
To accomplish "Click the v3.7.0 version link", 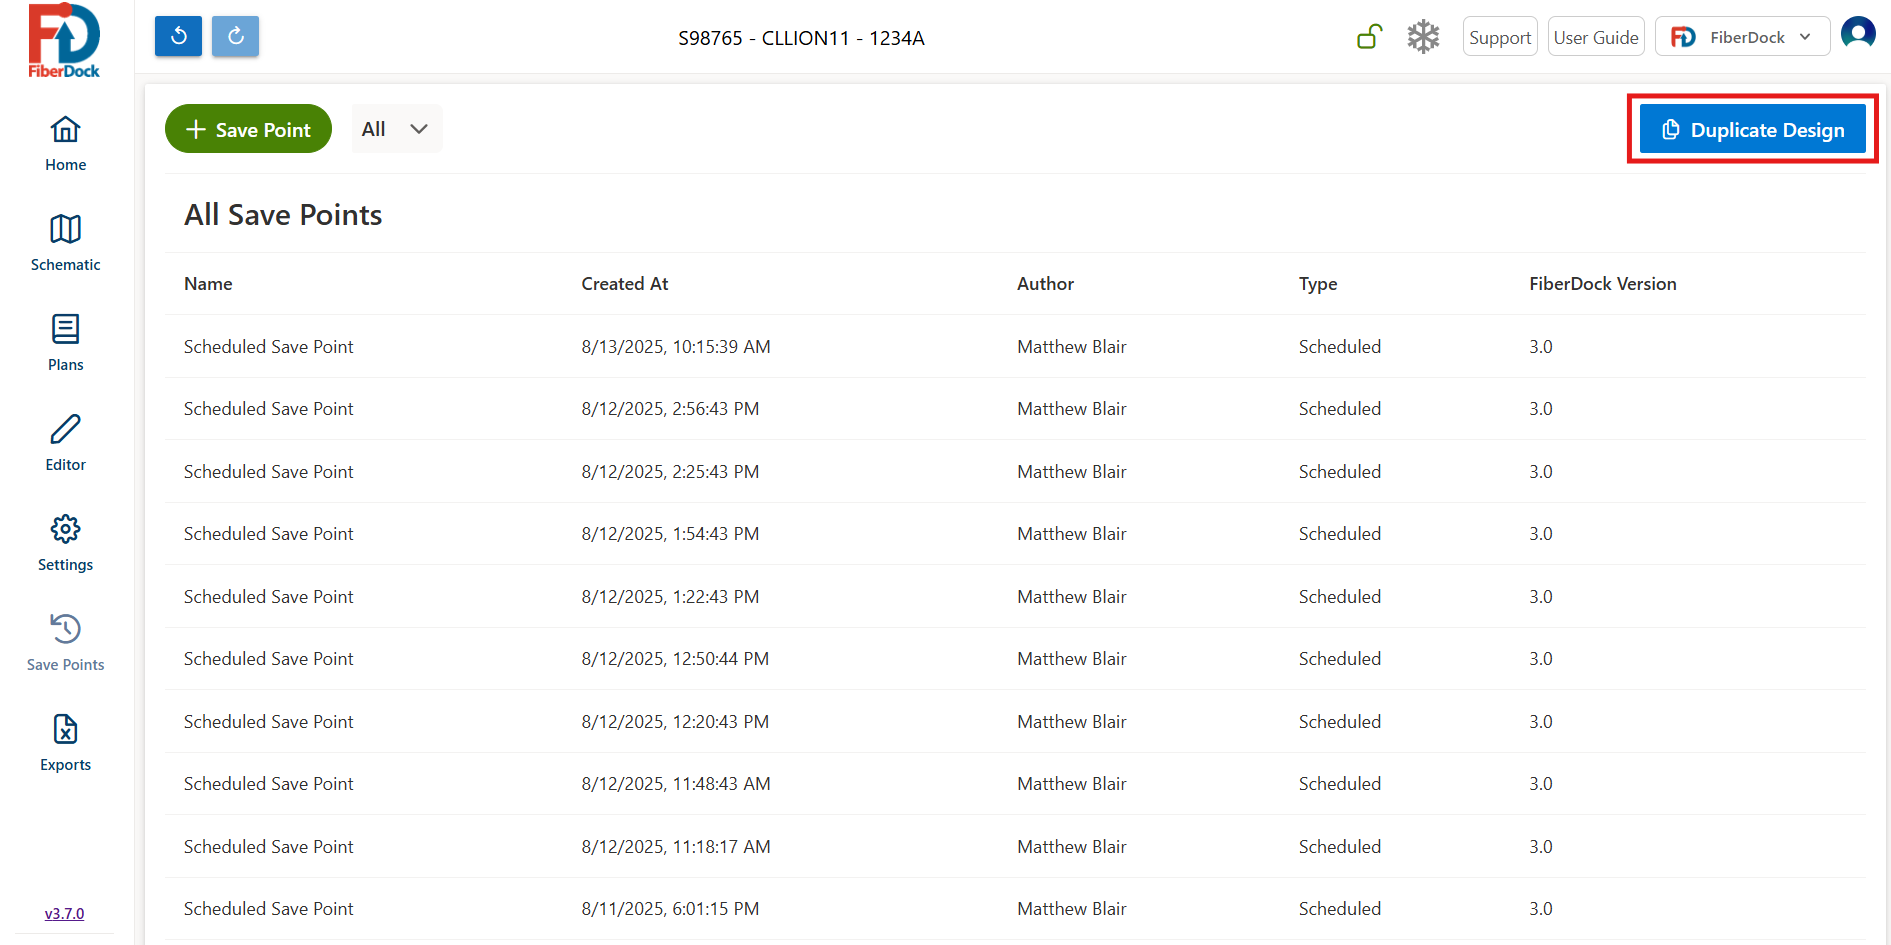I will [64, 913].
